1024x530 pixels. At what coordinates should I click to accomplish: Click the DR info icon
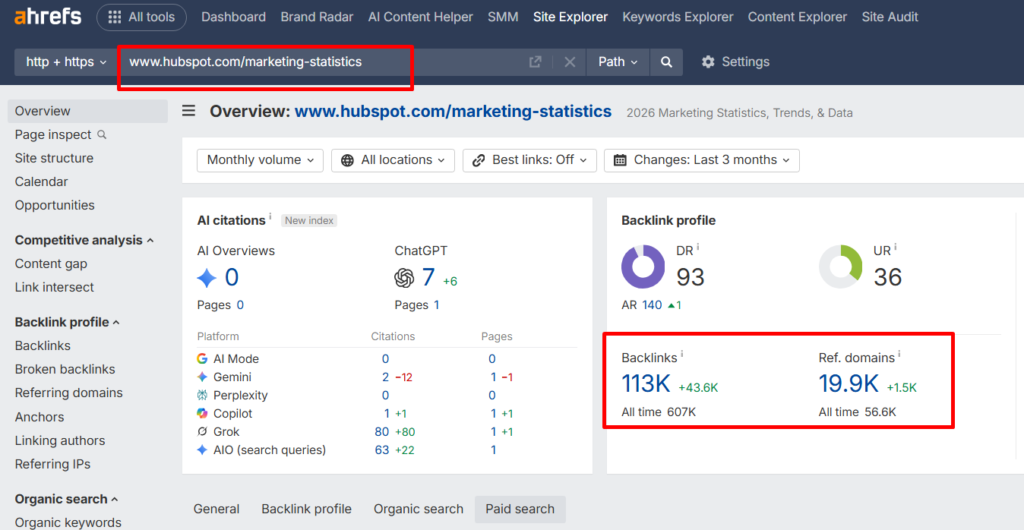point(697,247)
